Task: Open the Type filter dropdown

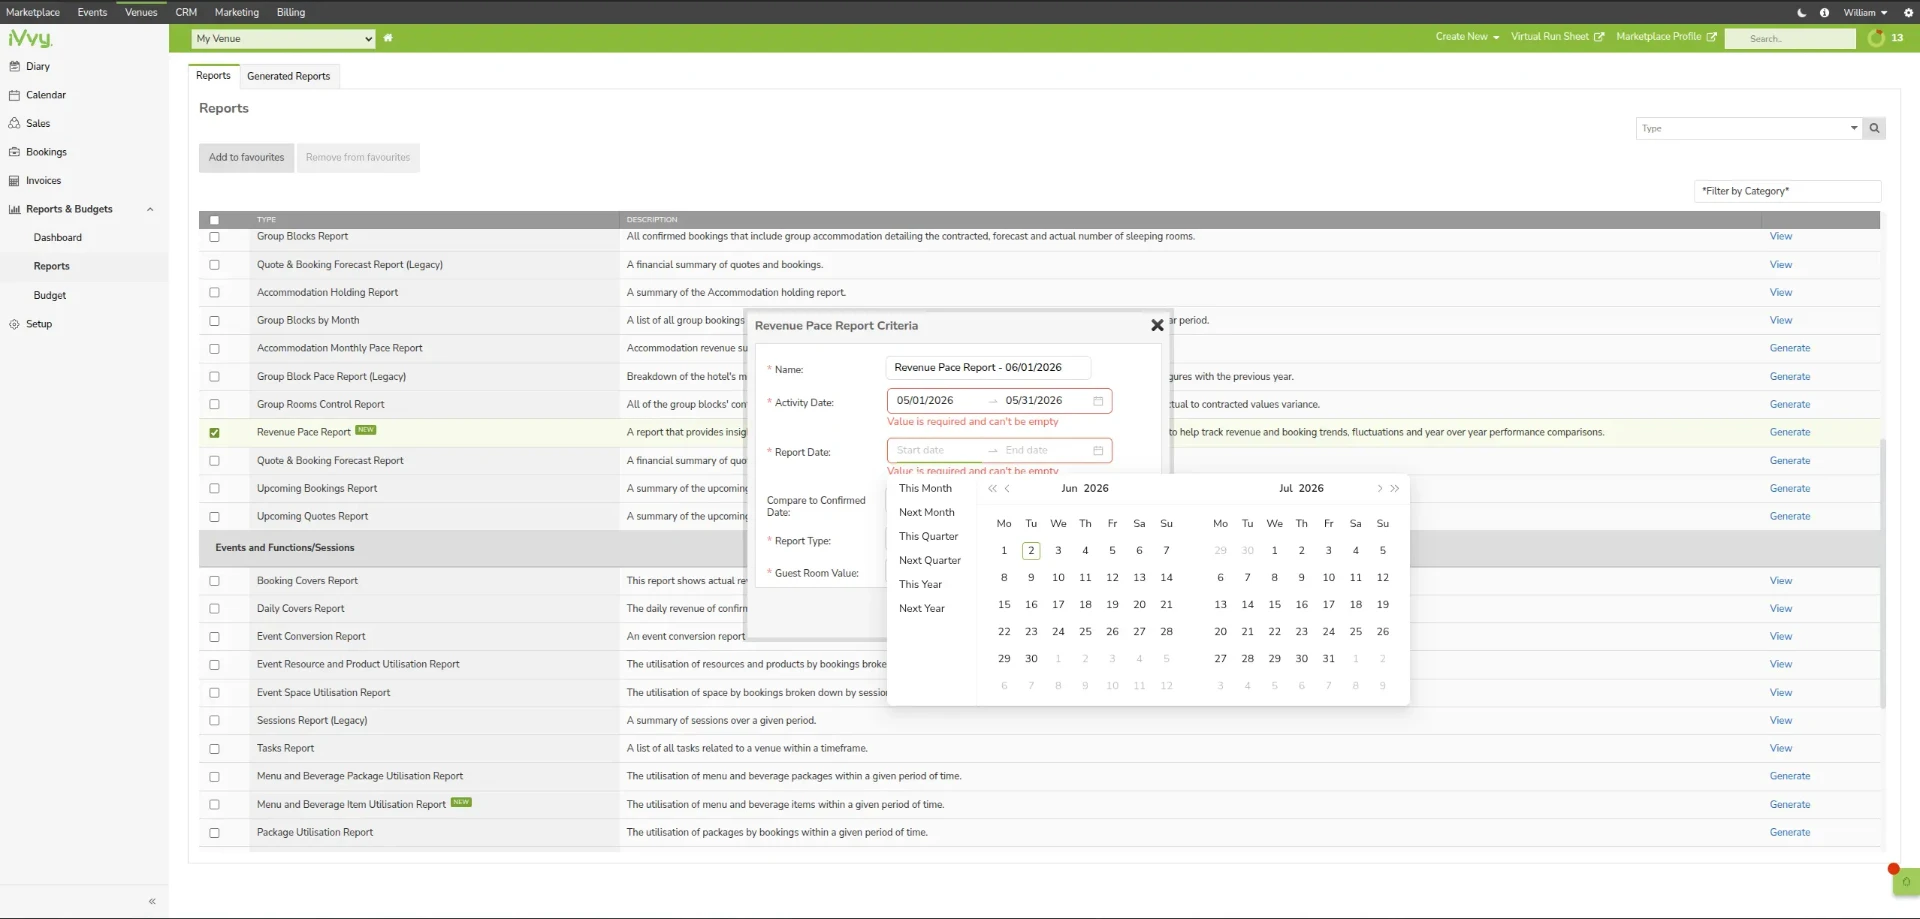Action: tap(1749, 128)
